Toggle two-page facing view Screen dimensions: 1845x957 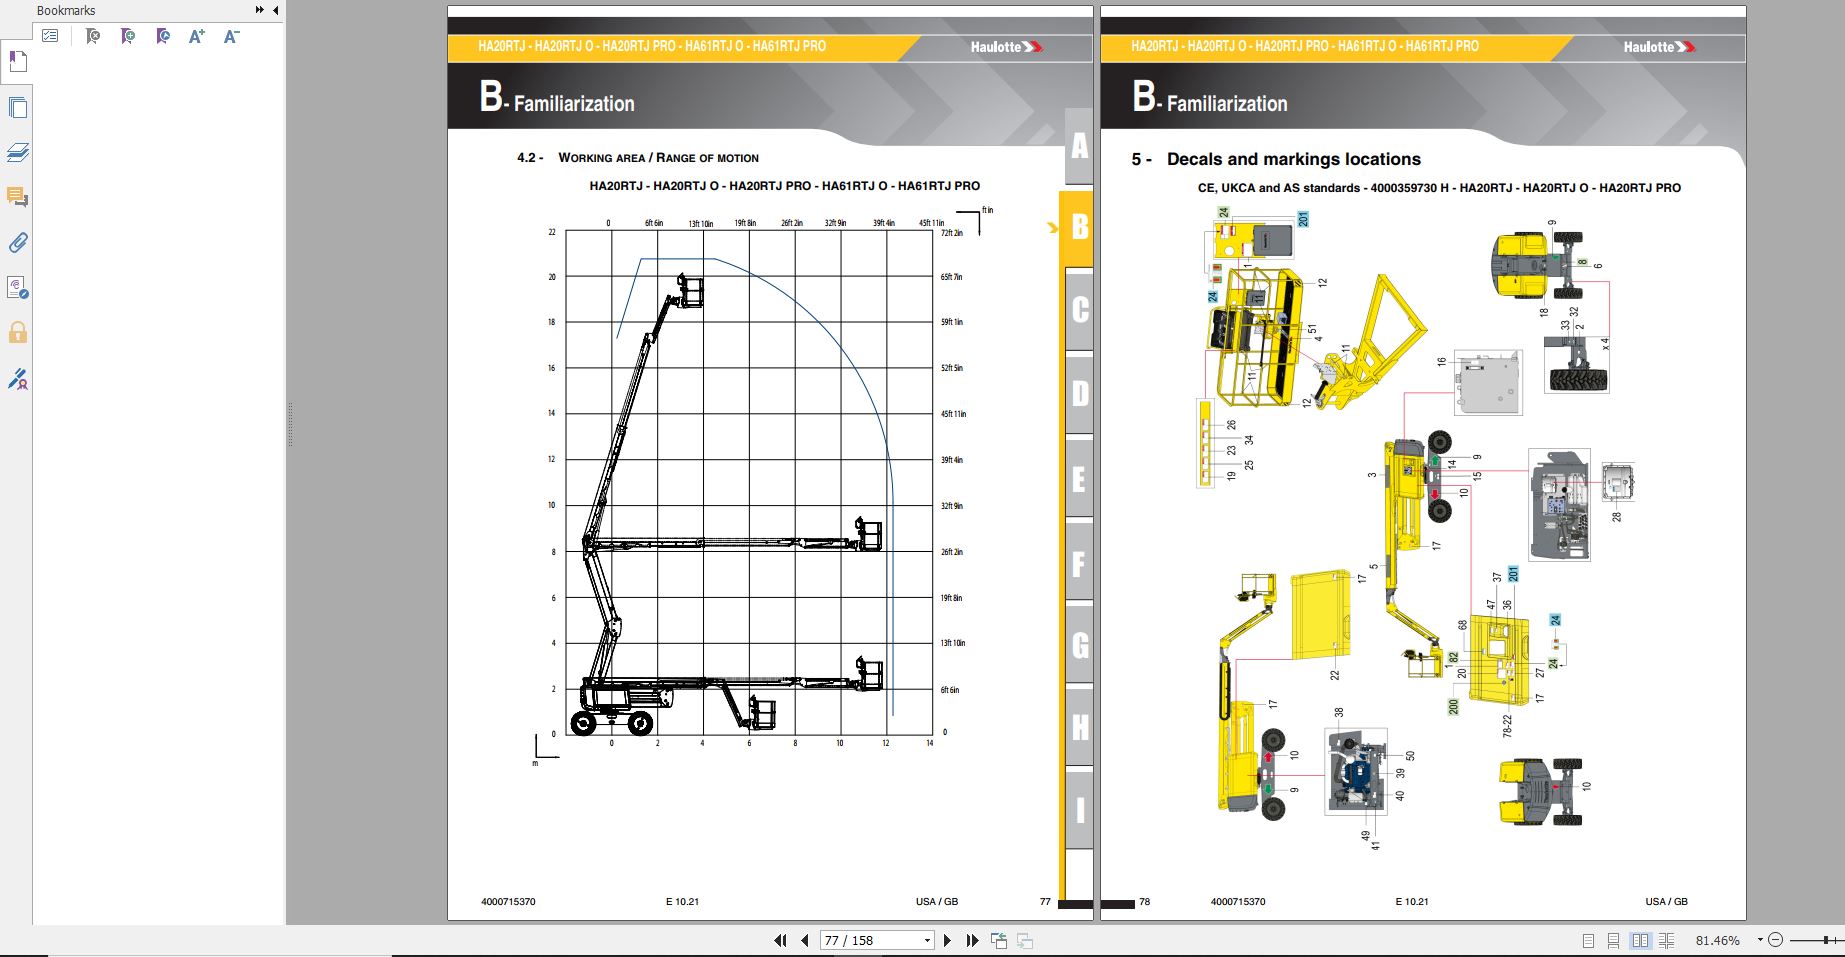click(x=1640, y=940)
